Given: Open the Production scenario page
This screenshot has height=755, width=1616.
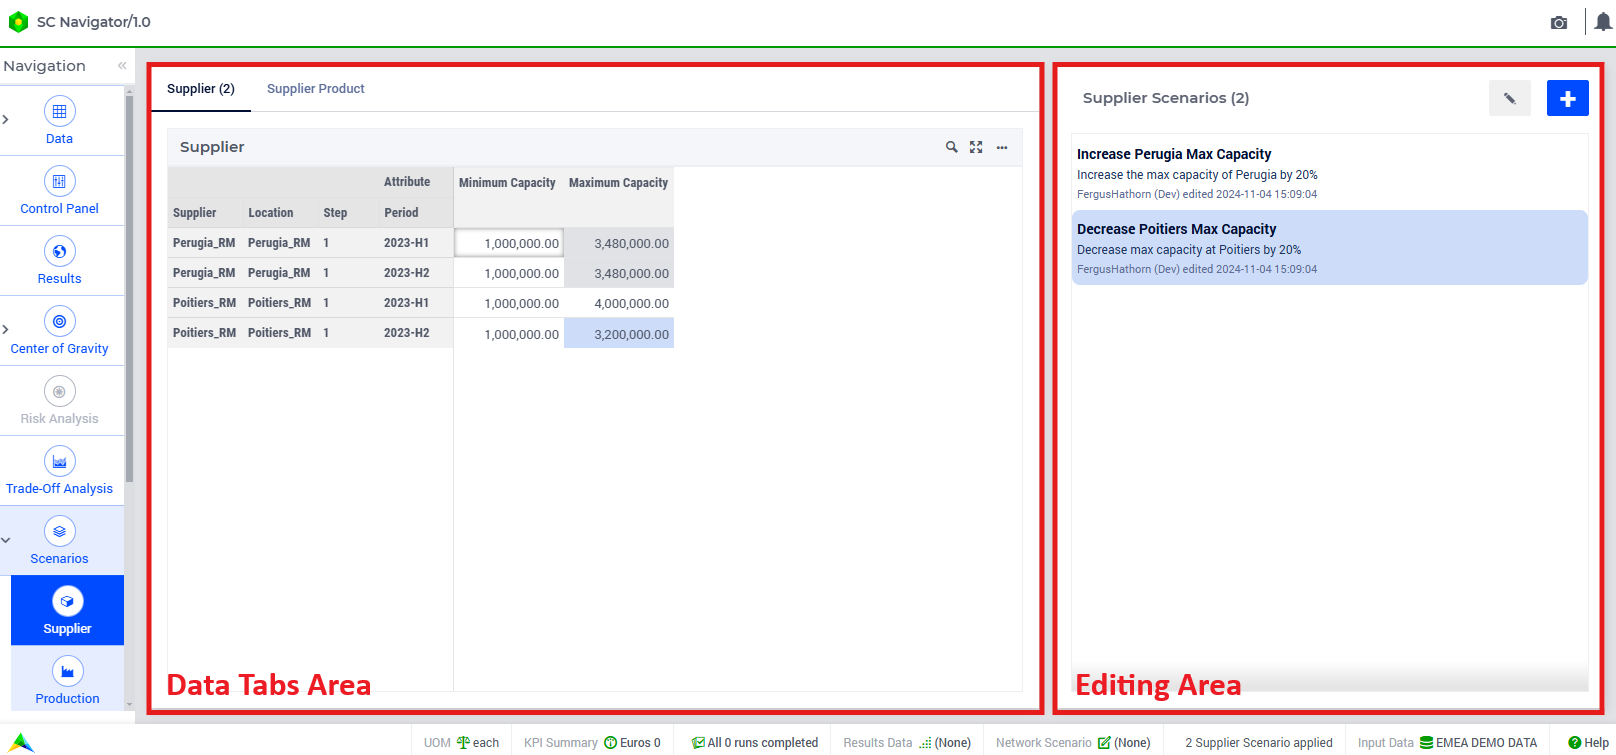Looking at the screenshot, I should [67, 681].
